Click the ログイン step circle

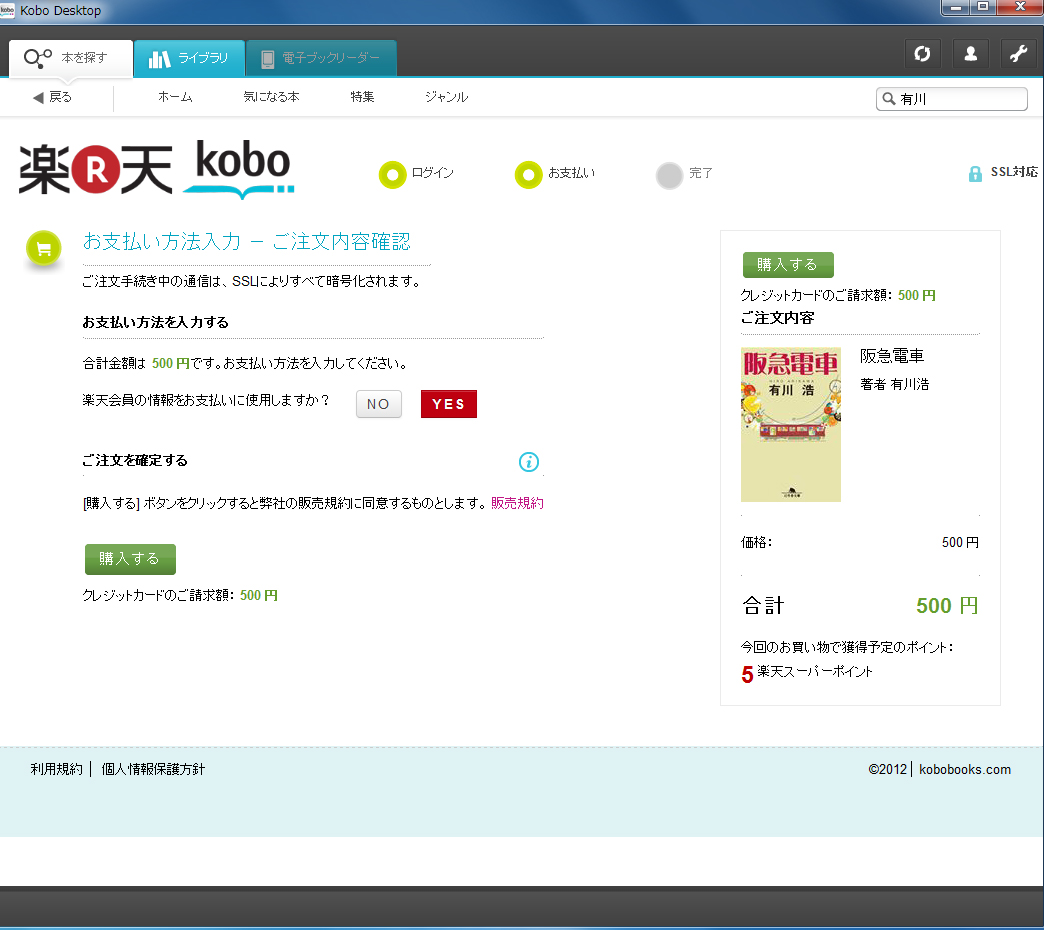(x=392, y=175)
